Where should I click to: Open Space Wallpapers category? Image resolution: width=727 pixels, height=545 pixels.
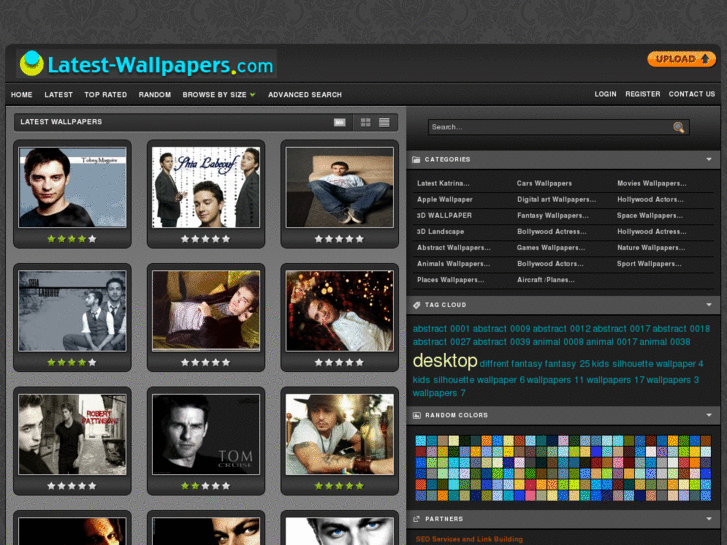tap(650, 216)
